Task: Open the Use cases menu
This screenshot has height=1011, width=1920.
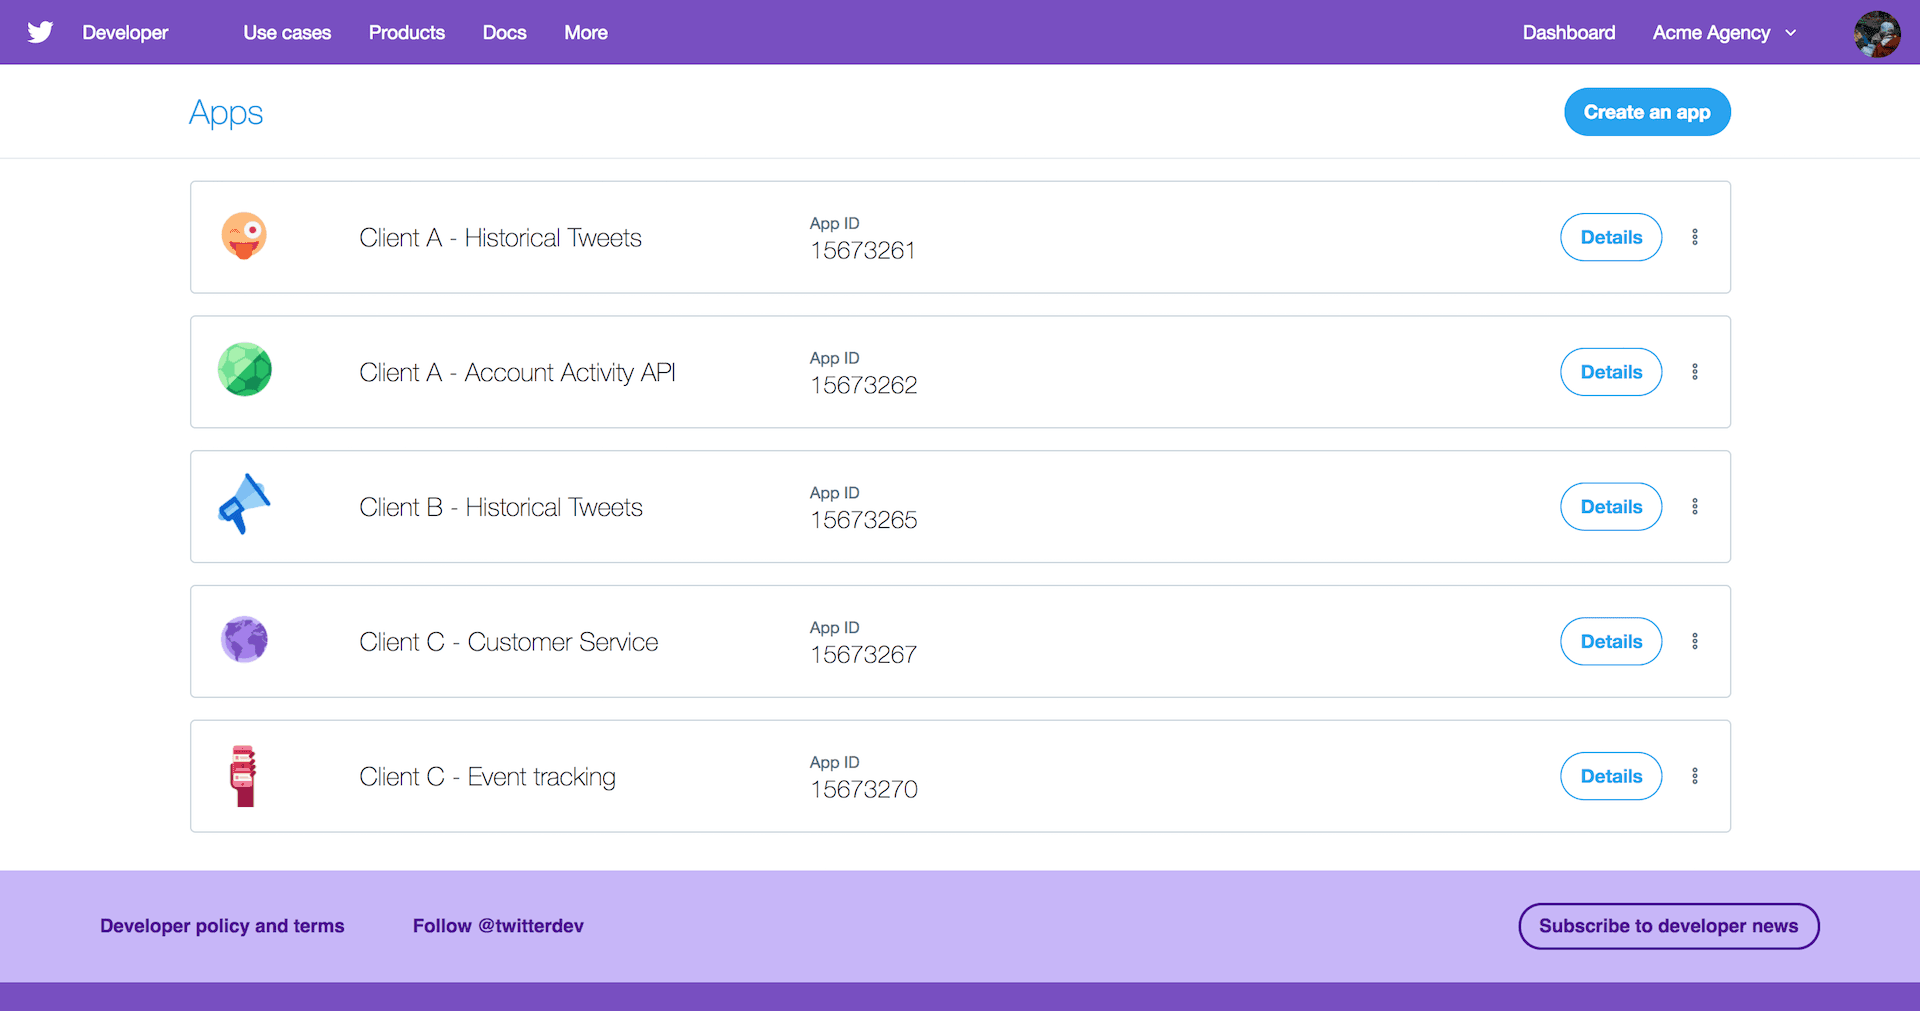Action: (287, 33)
